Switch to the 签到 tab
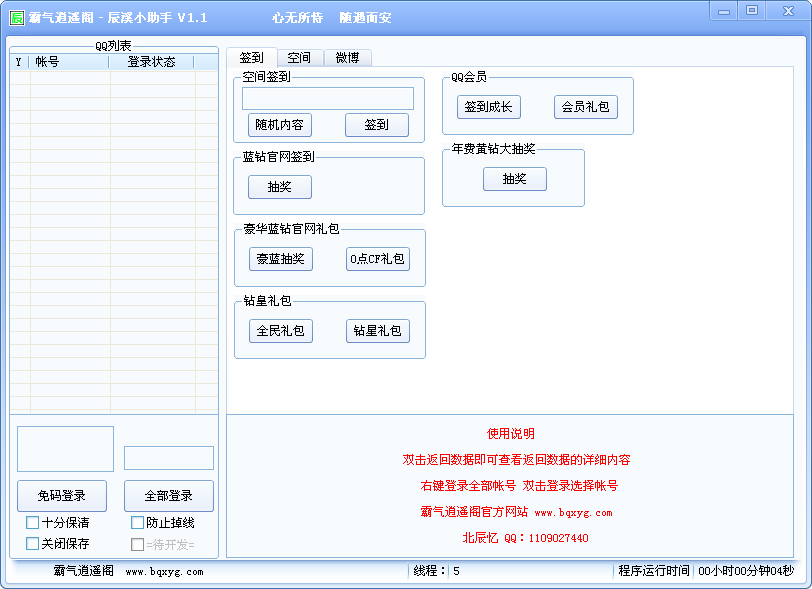Image resolution: width=812 pixels, height=589 pixels. 252,58
